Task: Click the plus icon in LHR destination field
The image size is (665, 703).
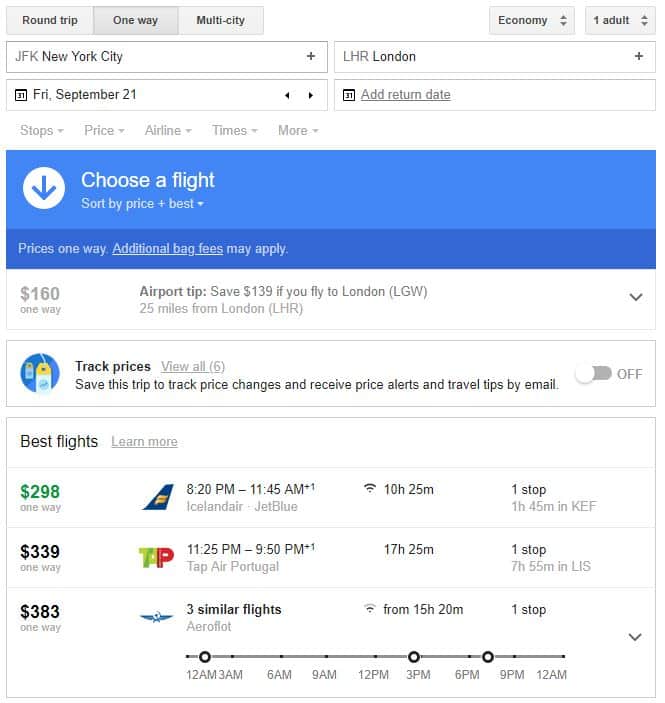Action: tap(640, 56)
